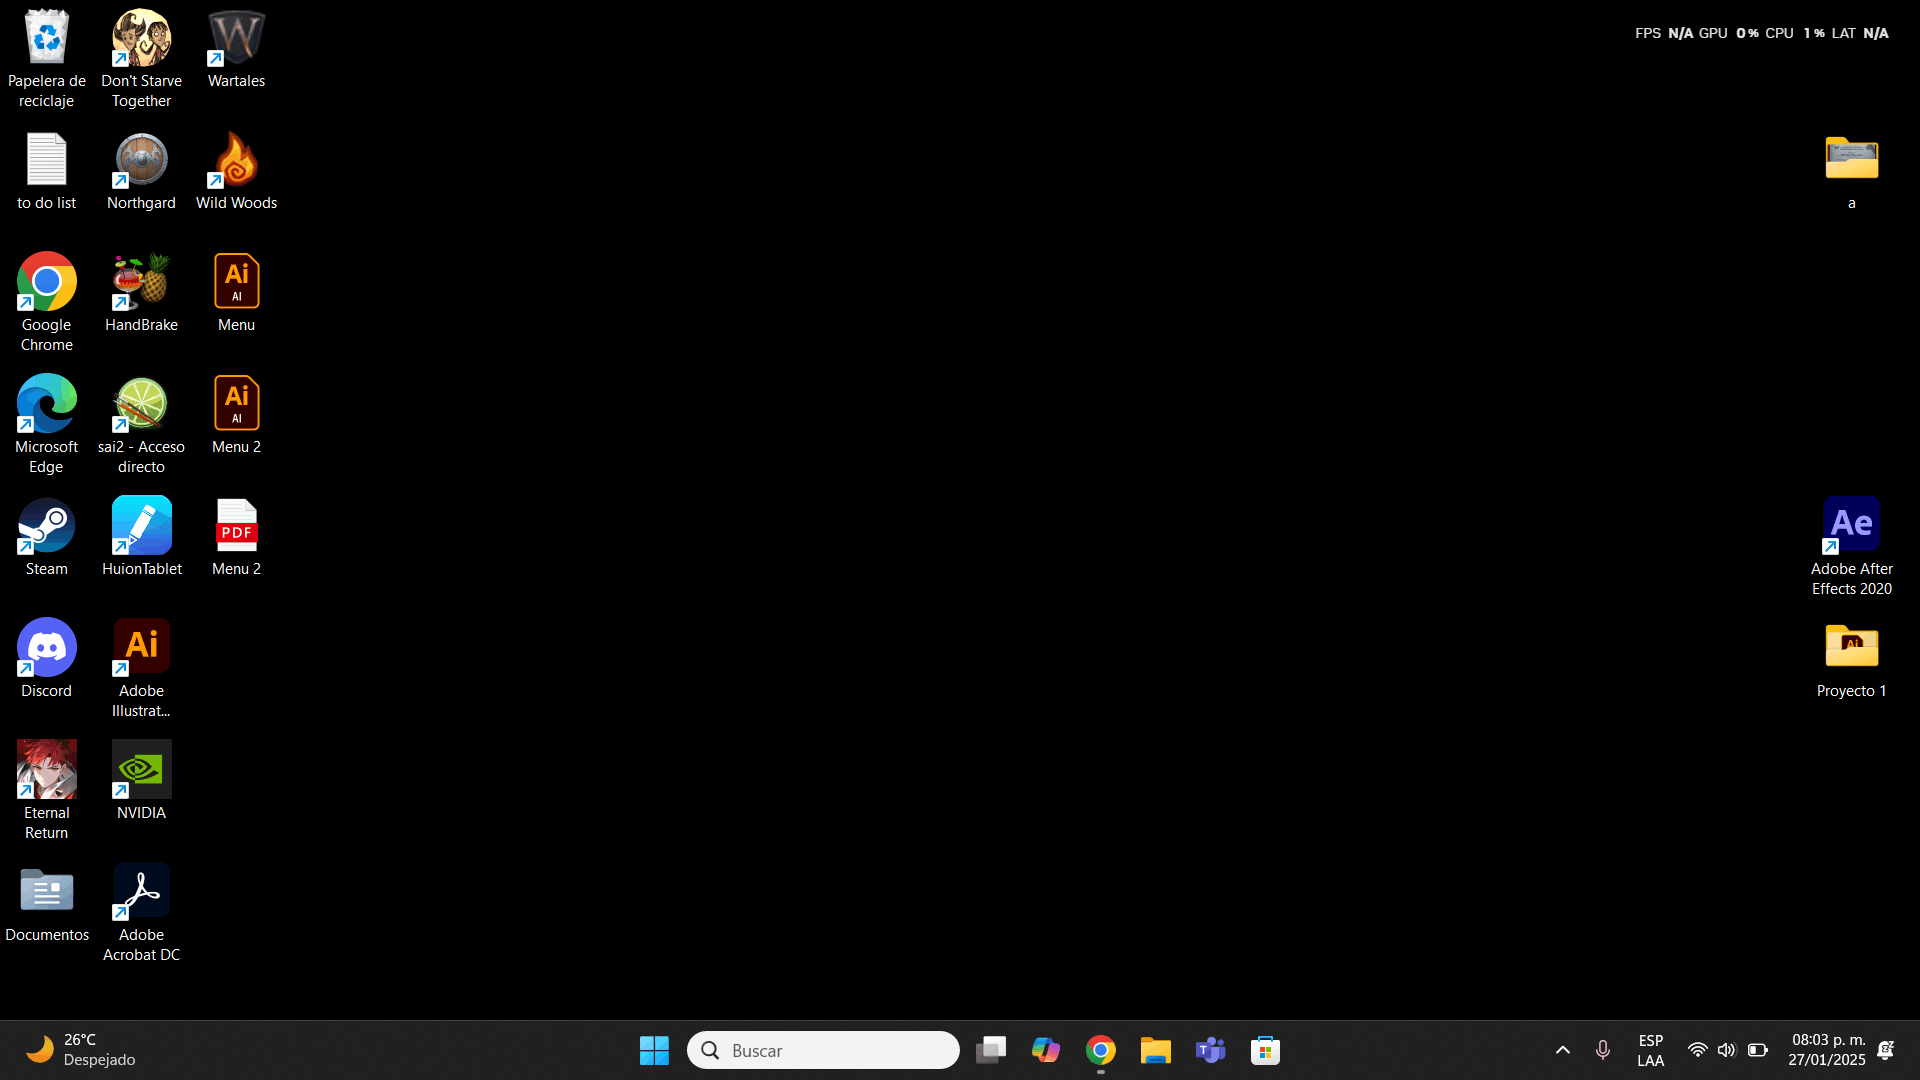Click the Buscar search box

coord(823,1050)
